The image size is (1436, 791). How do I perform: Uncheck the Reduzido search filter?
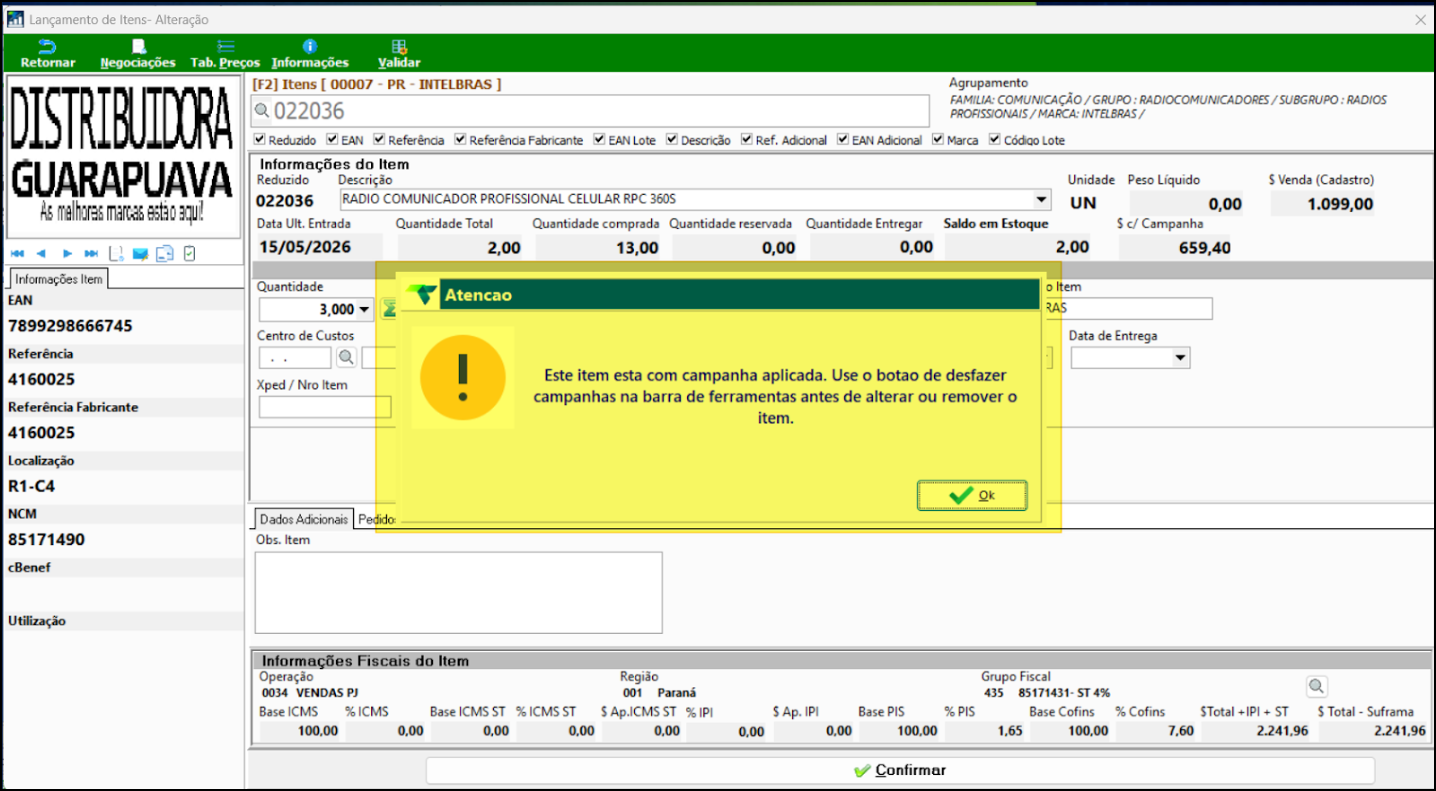pyautogui.click(x=260, y=140)
